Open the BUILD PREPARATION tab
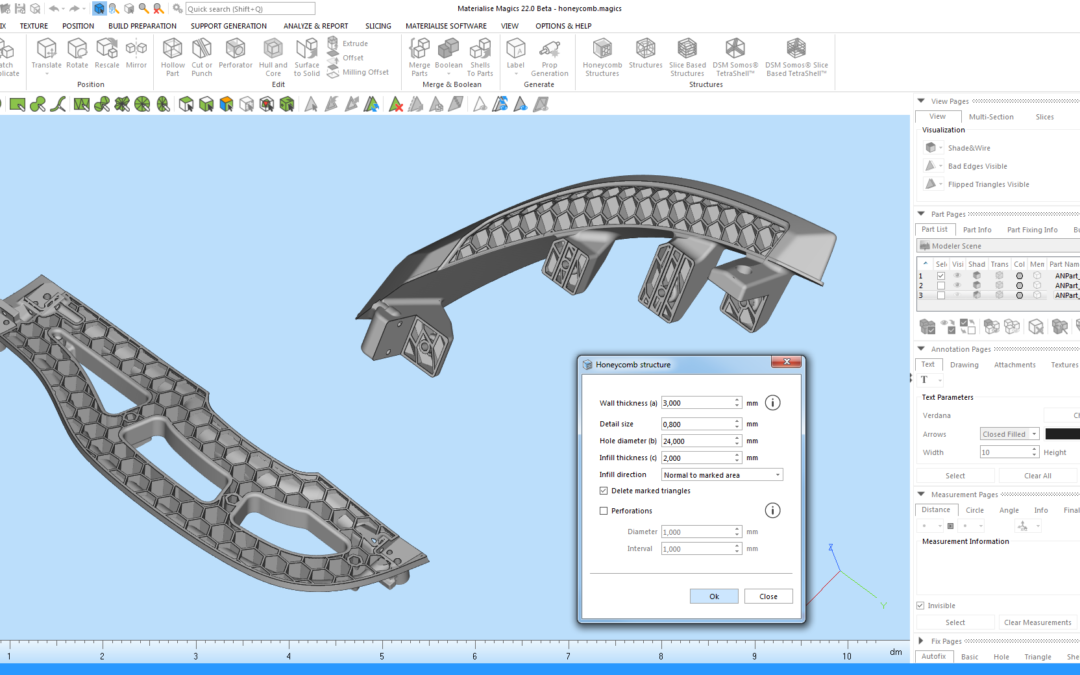1080x675 pixels. pyautogui.click(x=142, y=26)
